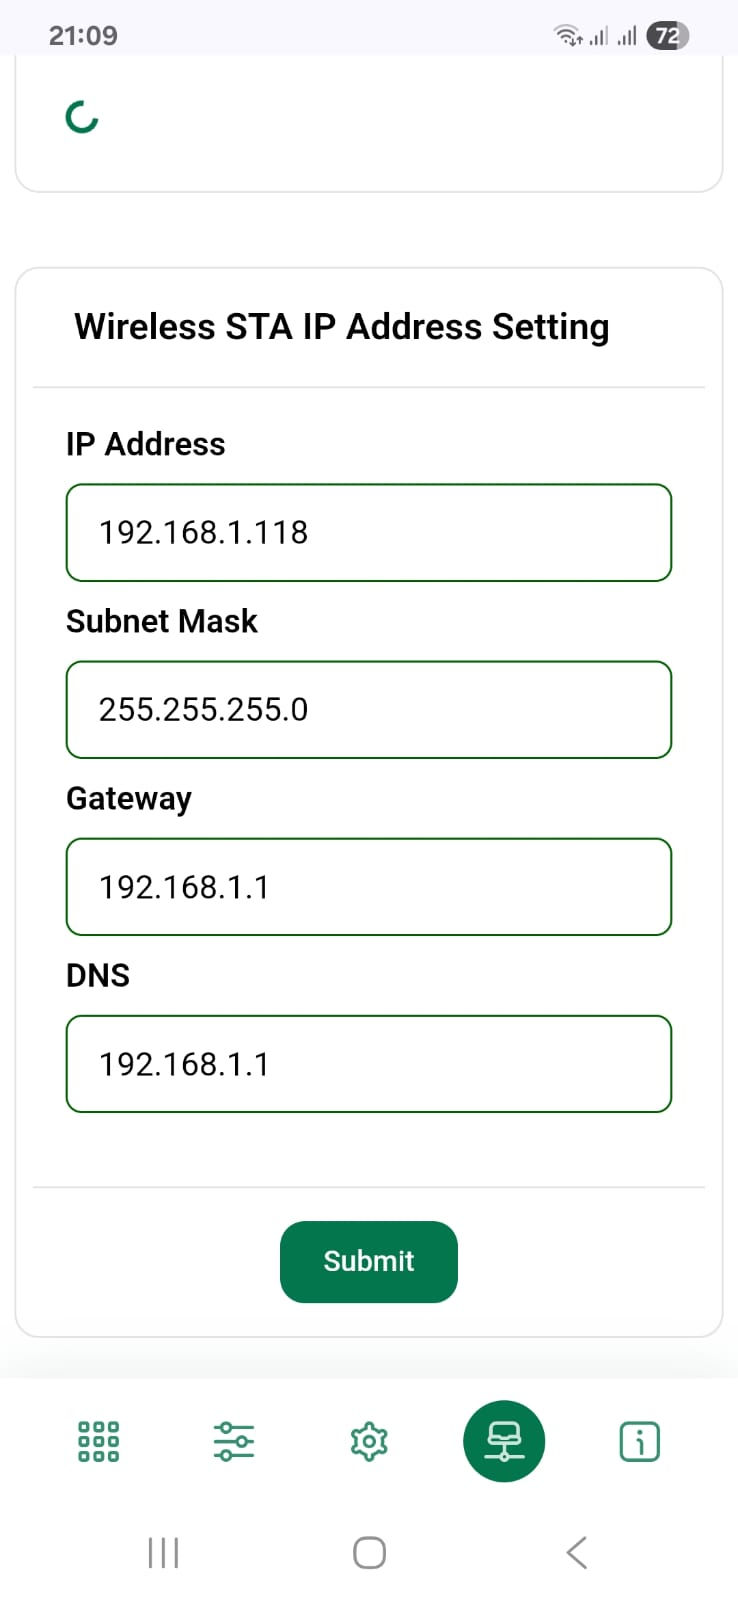The width and height of the screenshot is (738, 1600).
Task: Select the Gateway input field
Action: click(369, 886)
